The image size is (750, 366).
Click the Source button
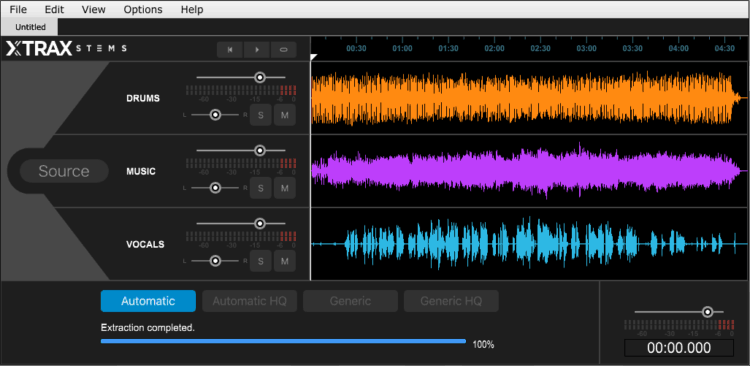pyautogui.click(x=64, y=171)
